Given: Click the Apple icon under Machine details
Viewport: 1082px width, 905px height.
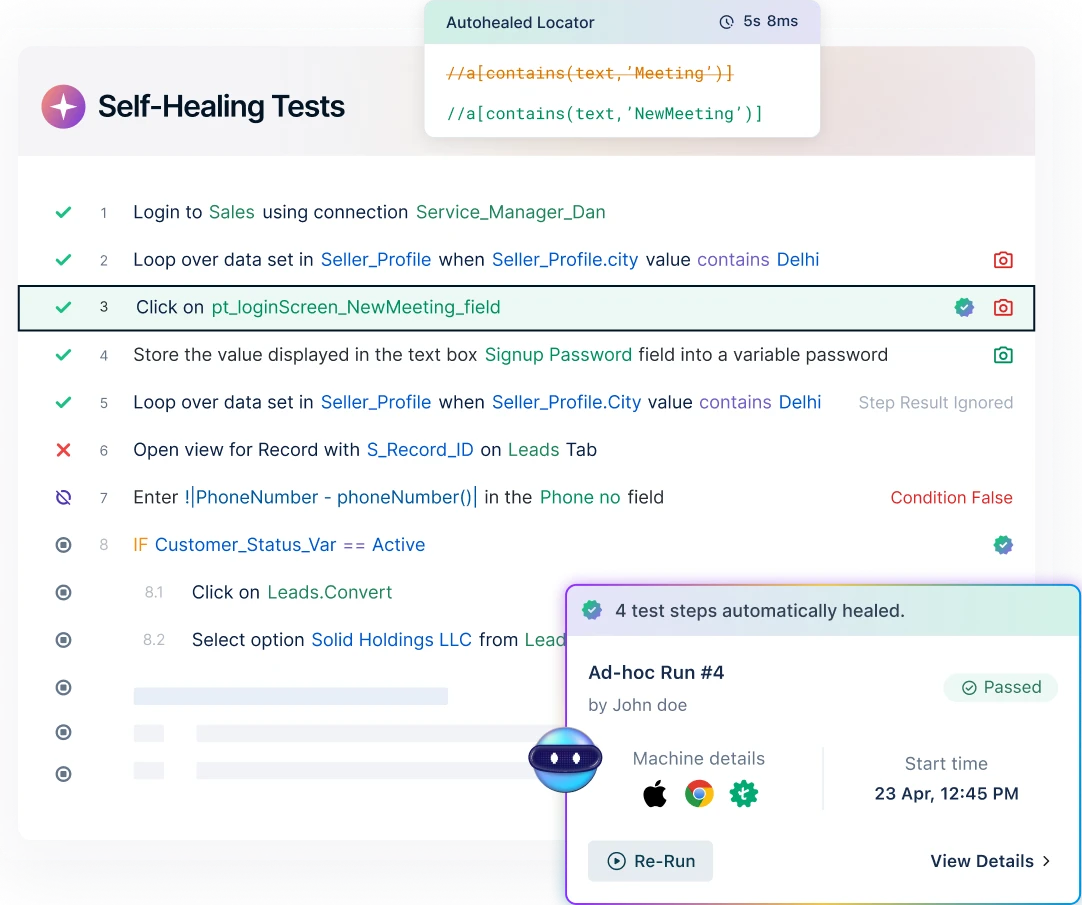Looking at the screenshot, I should click(x=654, y=794).
